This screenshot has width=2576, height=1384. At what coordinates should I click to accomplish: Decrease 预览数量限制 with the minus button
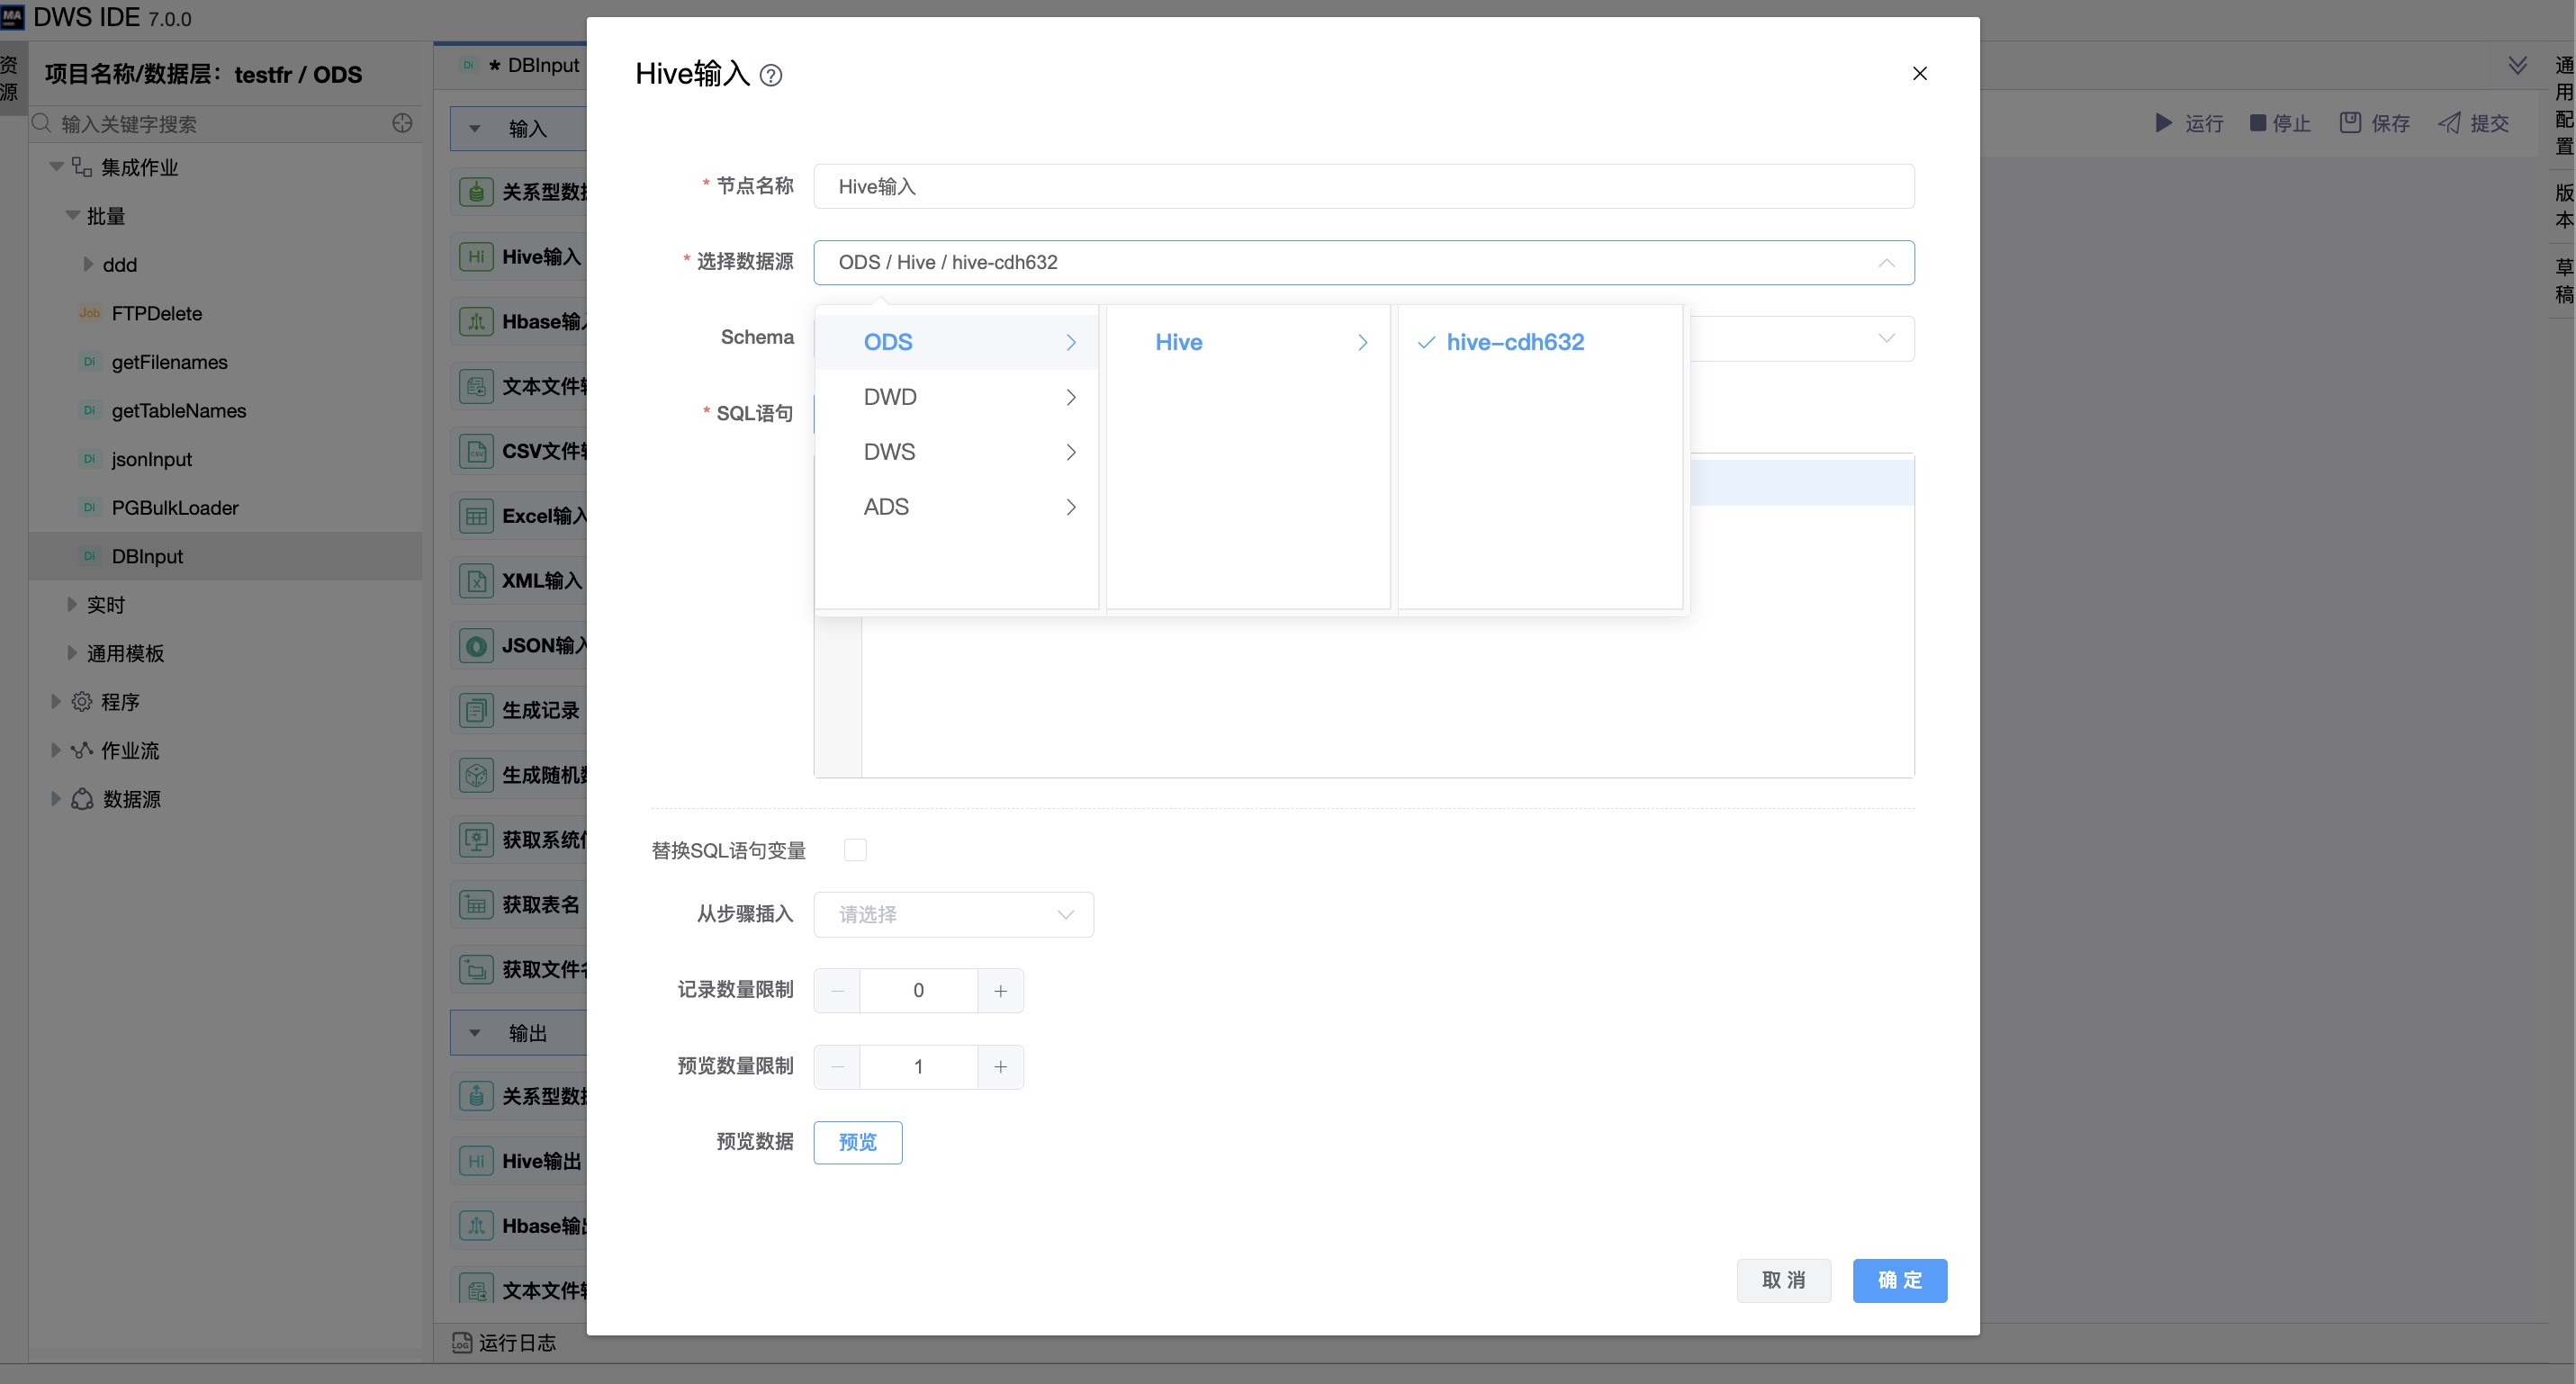point(838,1067)
